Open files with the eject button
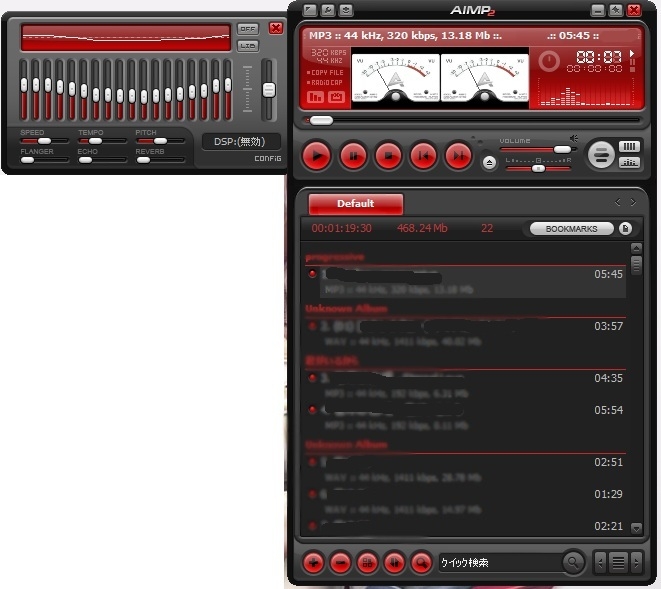The image size is (661, 589). pyautogui.click(x=489, y=163)
